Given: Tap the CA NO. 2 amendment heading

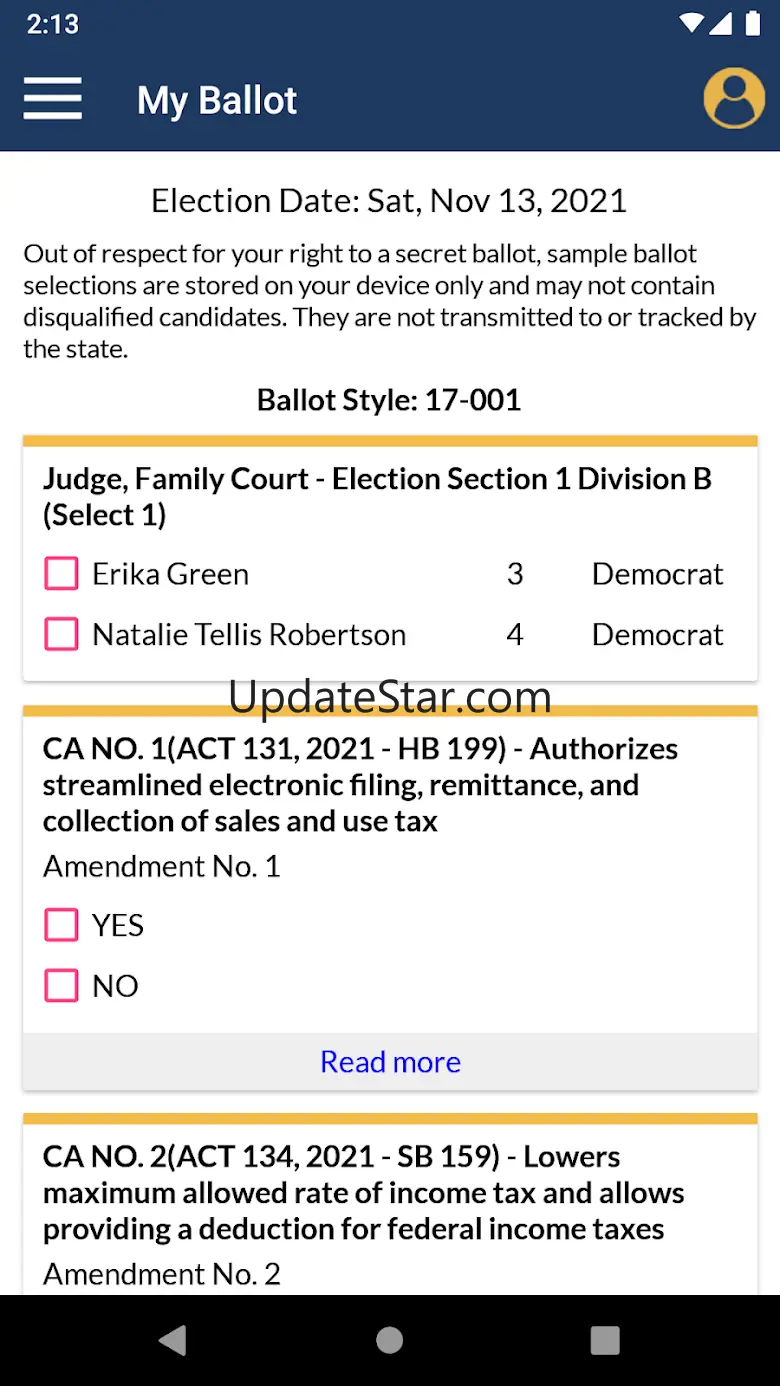Looking at the screenshot, I should [x=363, y=1192].
